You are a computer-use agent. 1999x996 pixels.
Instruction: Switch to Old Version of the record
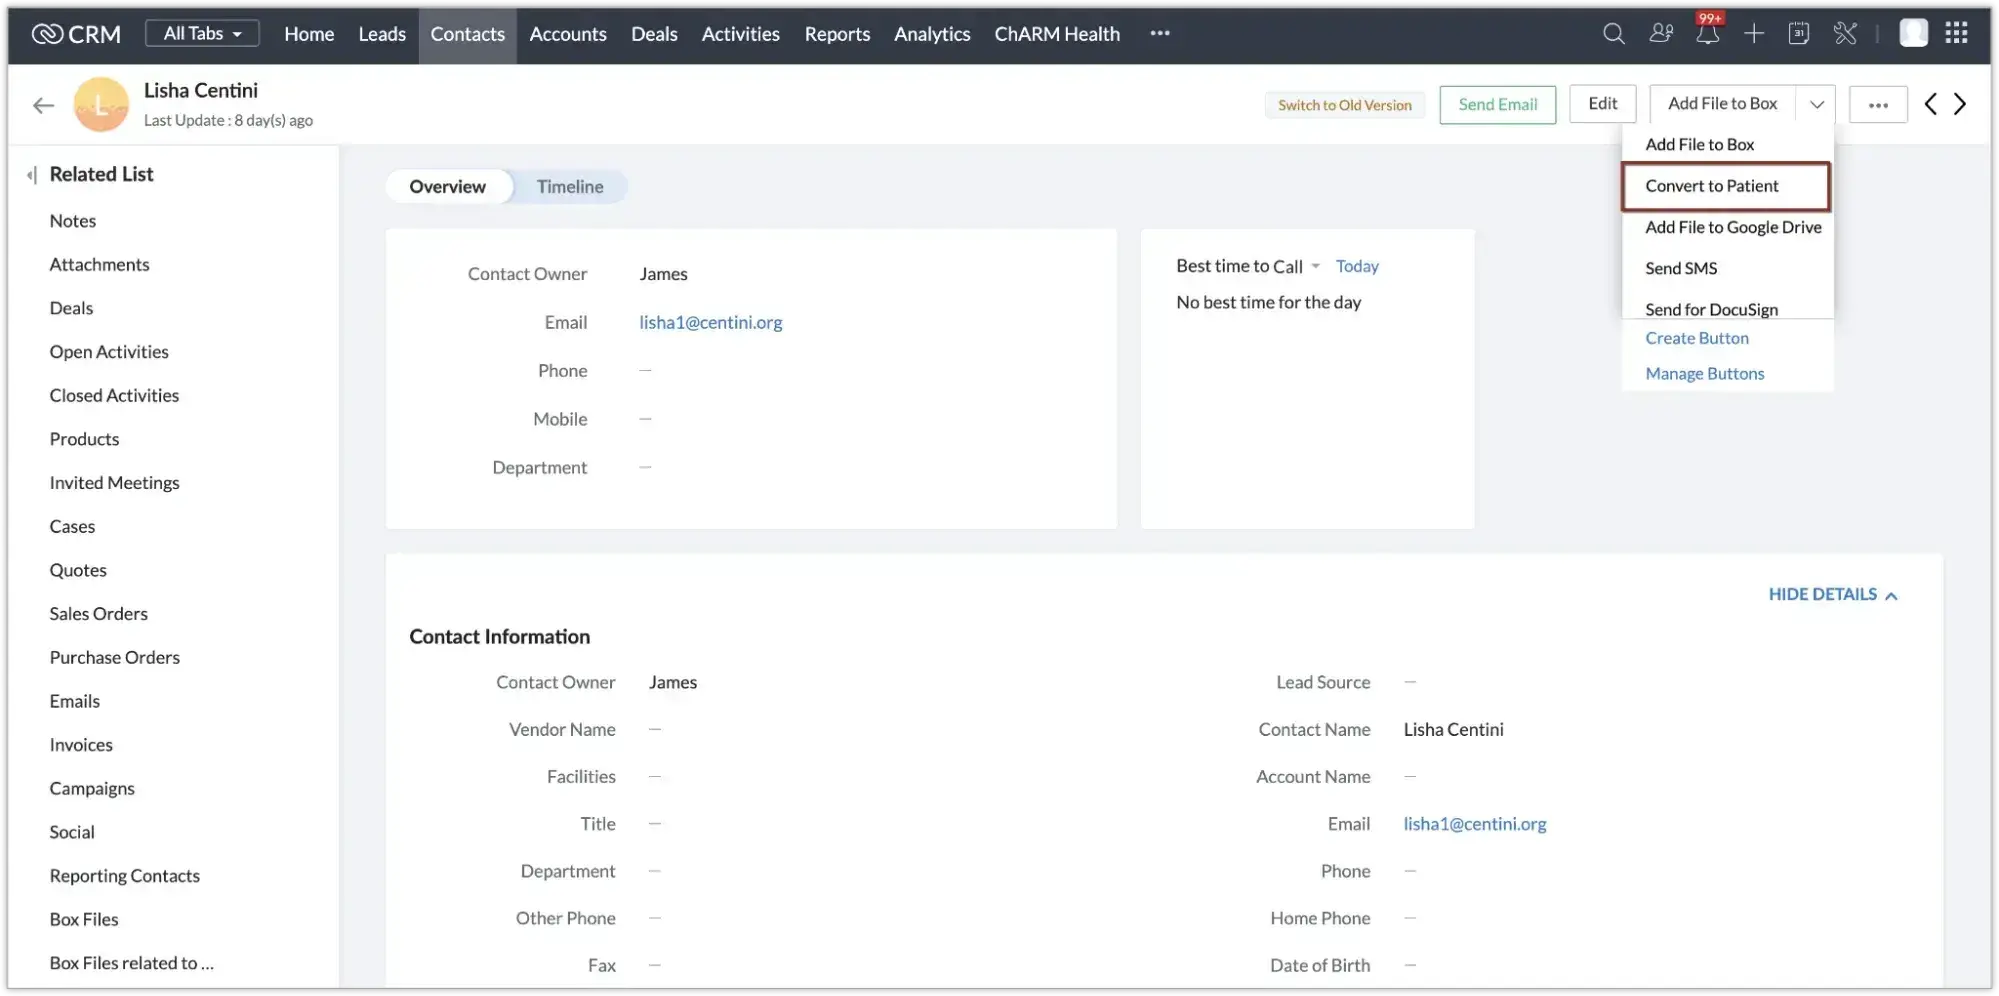tap(1344, 104)
